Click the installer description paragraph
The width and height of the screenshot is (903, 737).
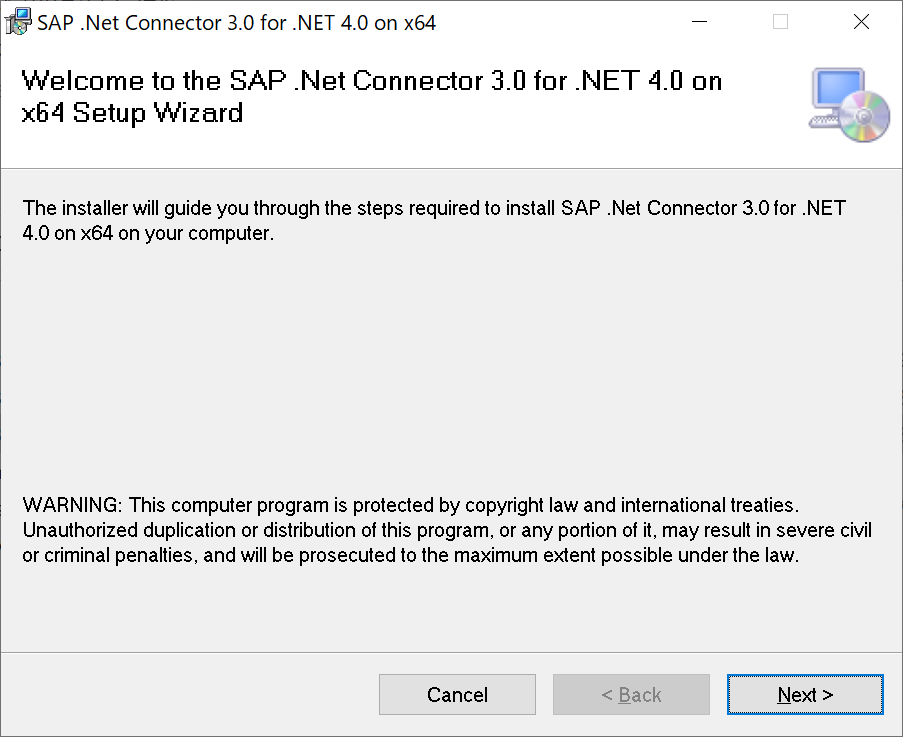pos(433,221)
